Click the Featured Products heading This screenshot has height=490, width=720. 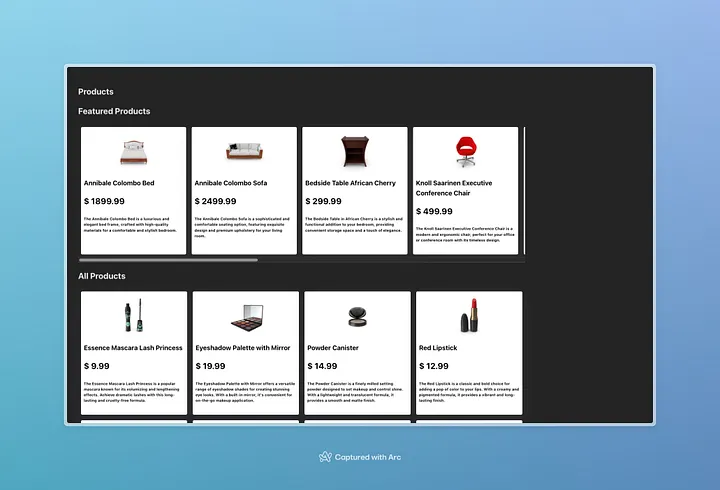coord(114,111)
